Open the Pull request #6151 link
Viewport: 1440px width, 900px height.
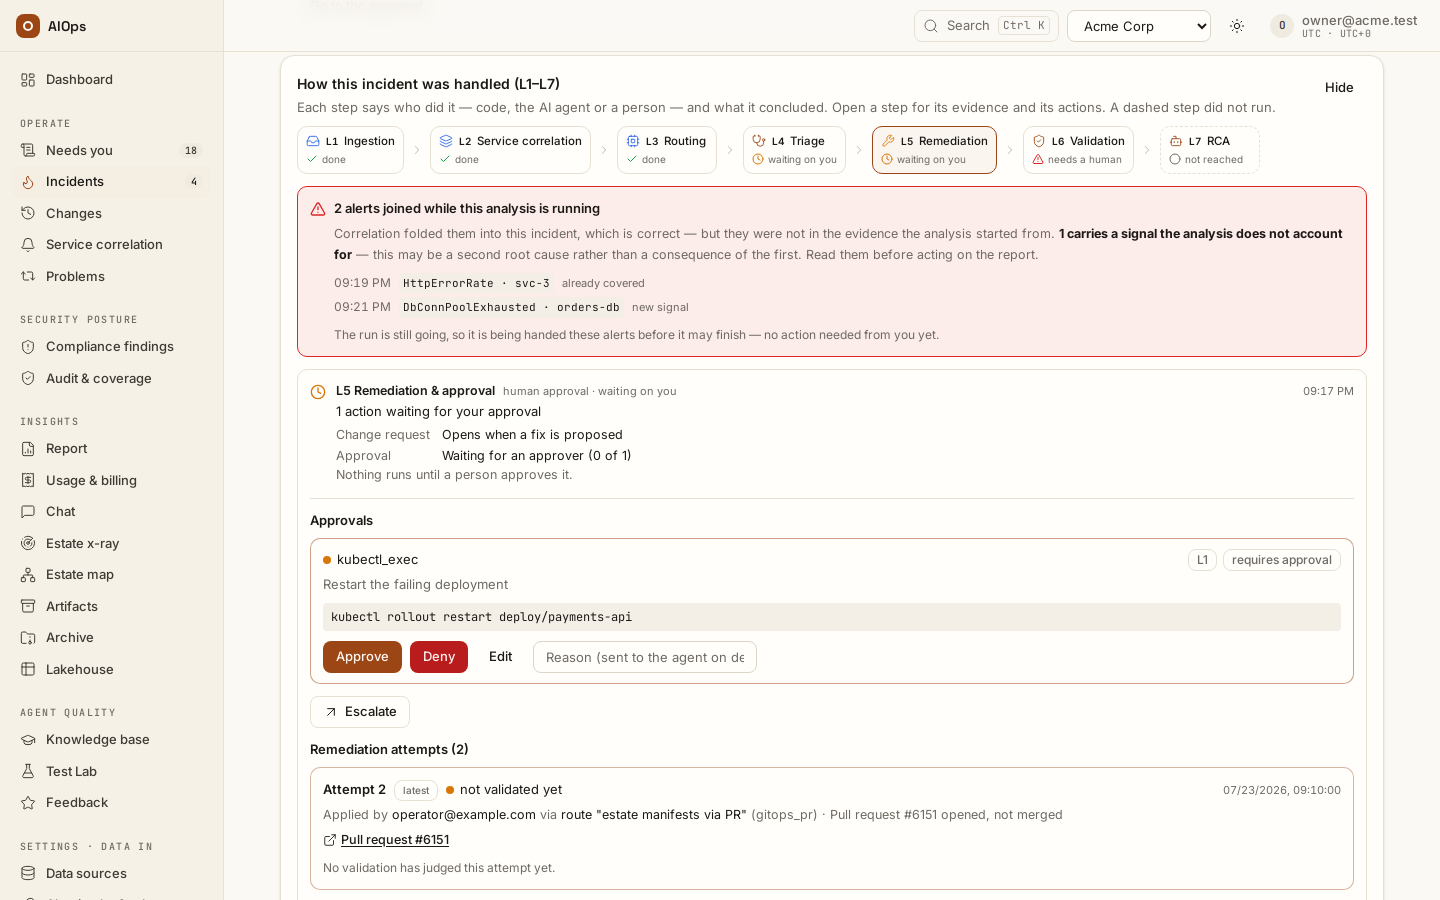(x=395, y=840)
